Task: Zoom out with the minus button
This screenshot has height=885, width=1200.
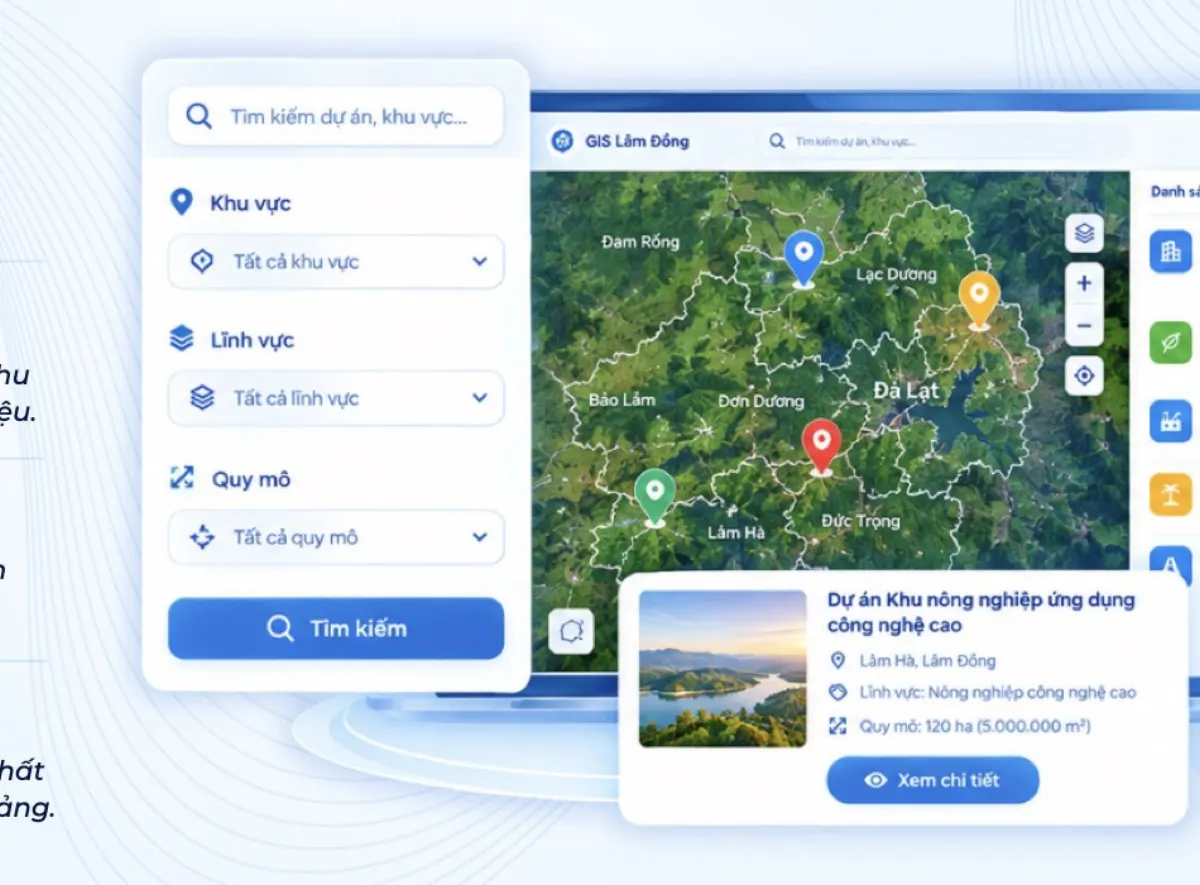Action: coord(1084,326)
